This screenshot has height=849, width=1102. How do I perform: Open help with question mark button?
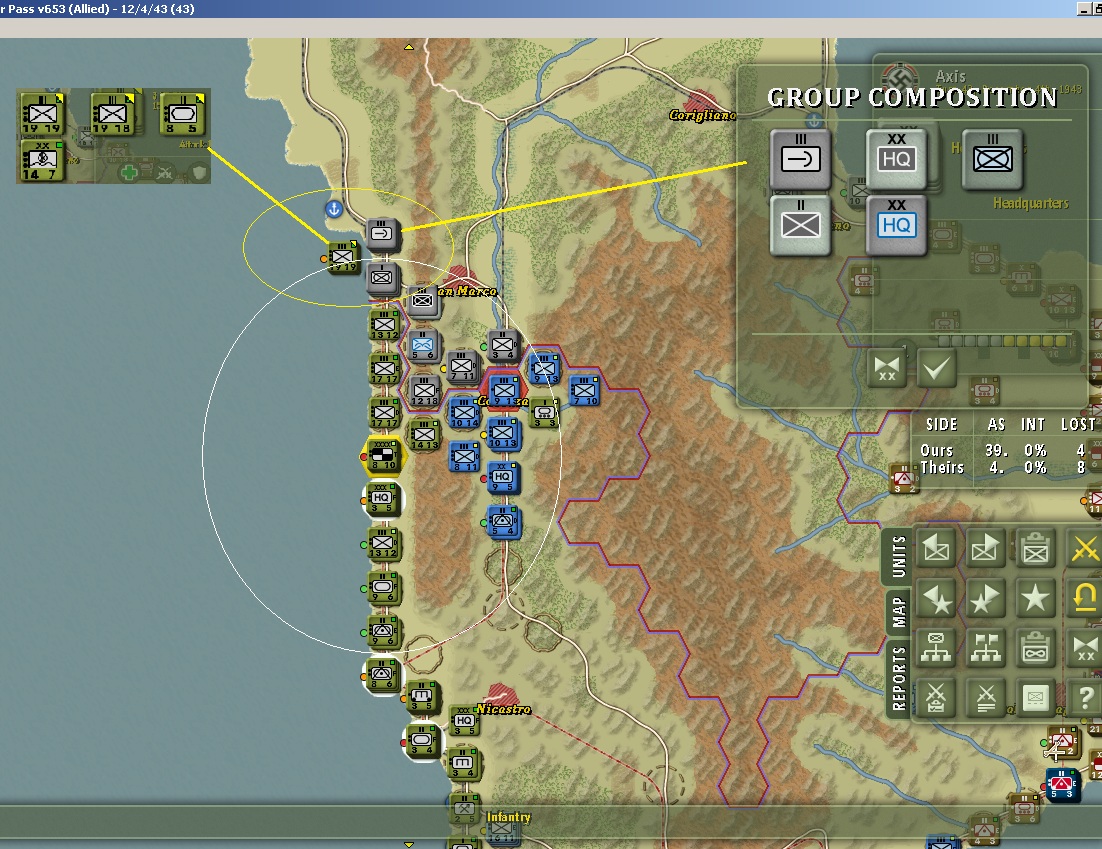pos(1084,698)
